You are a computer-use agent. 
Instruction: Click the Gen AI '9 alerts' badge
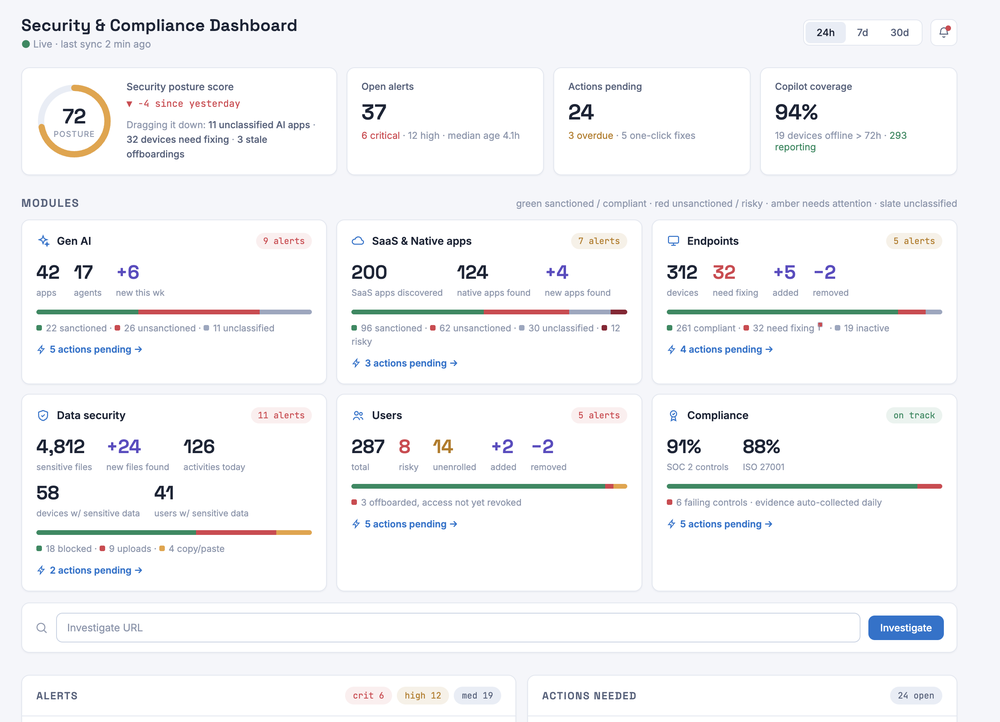tap(284, 241)
